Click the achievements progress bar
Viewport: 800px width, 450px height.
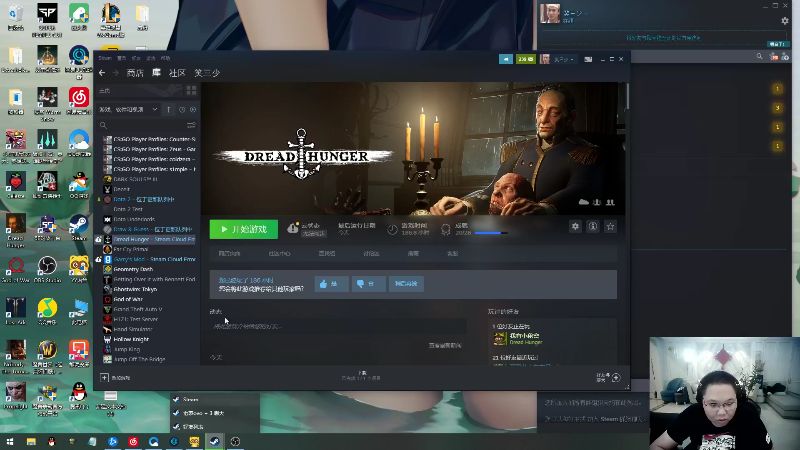coord(491,233)
